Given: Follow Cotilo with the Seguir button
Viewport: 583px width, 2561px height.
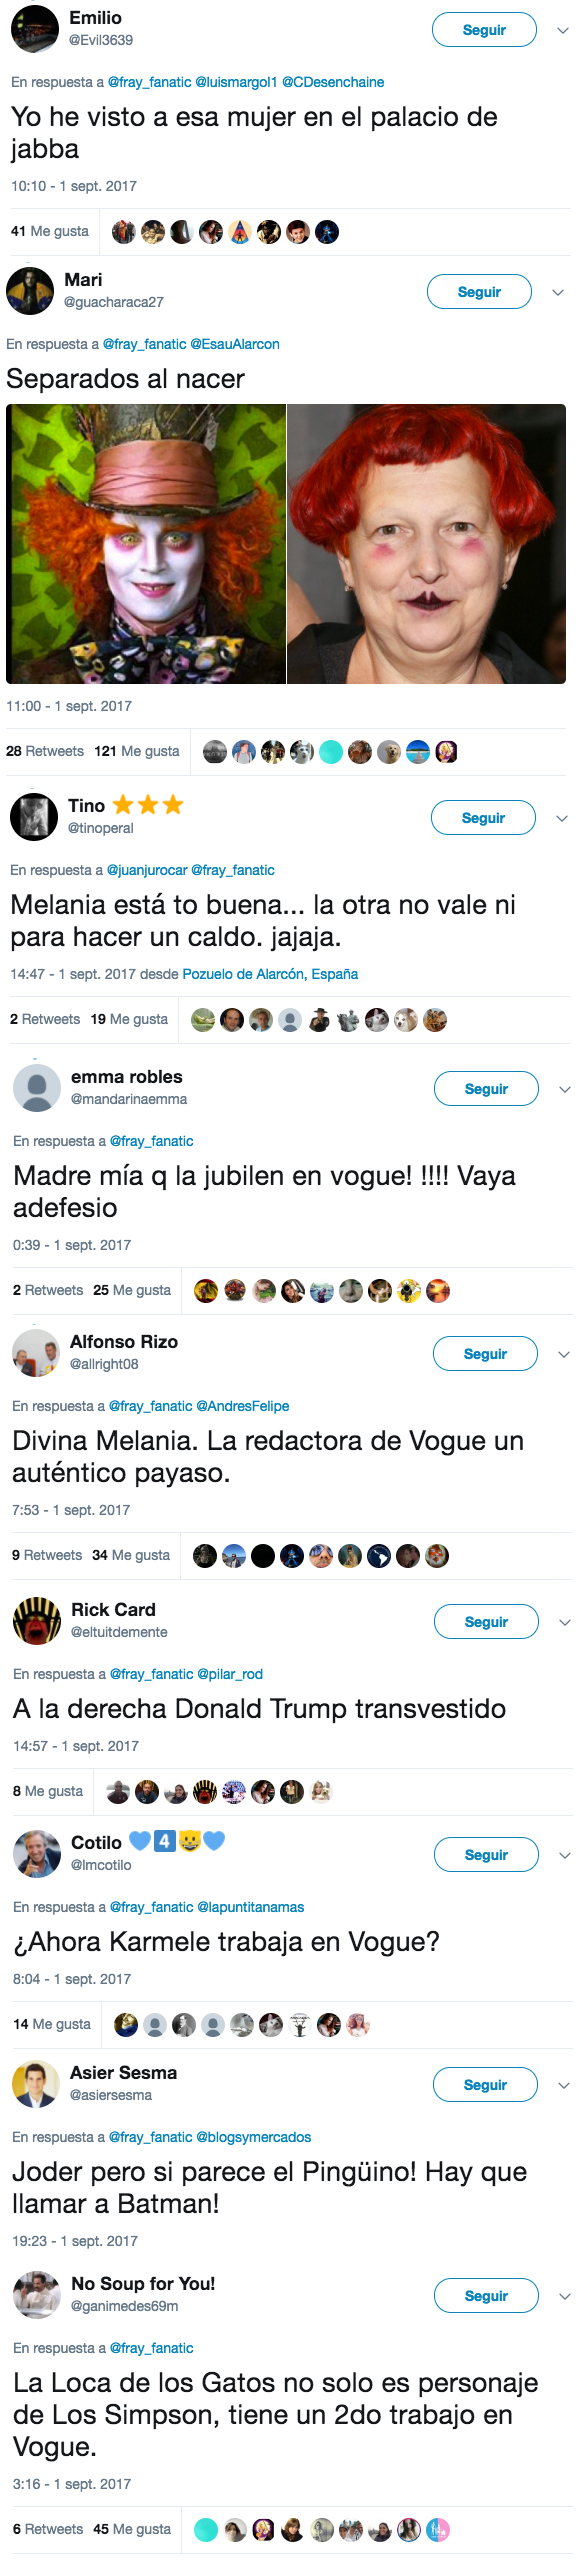Looking at the screenshot, I should click(x=486, y=1855).
